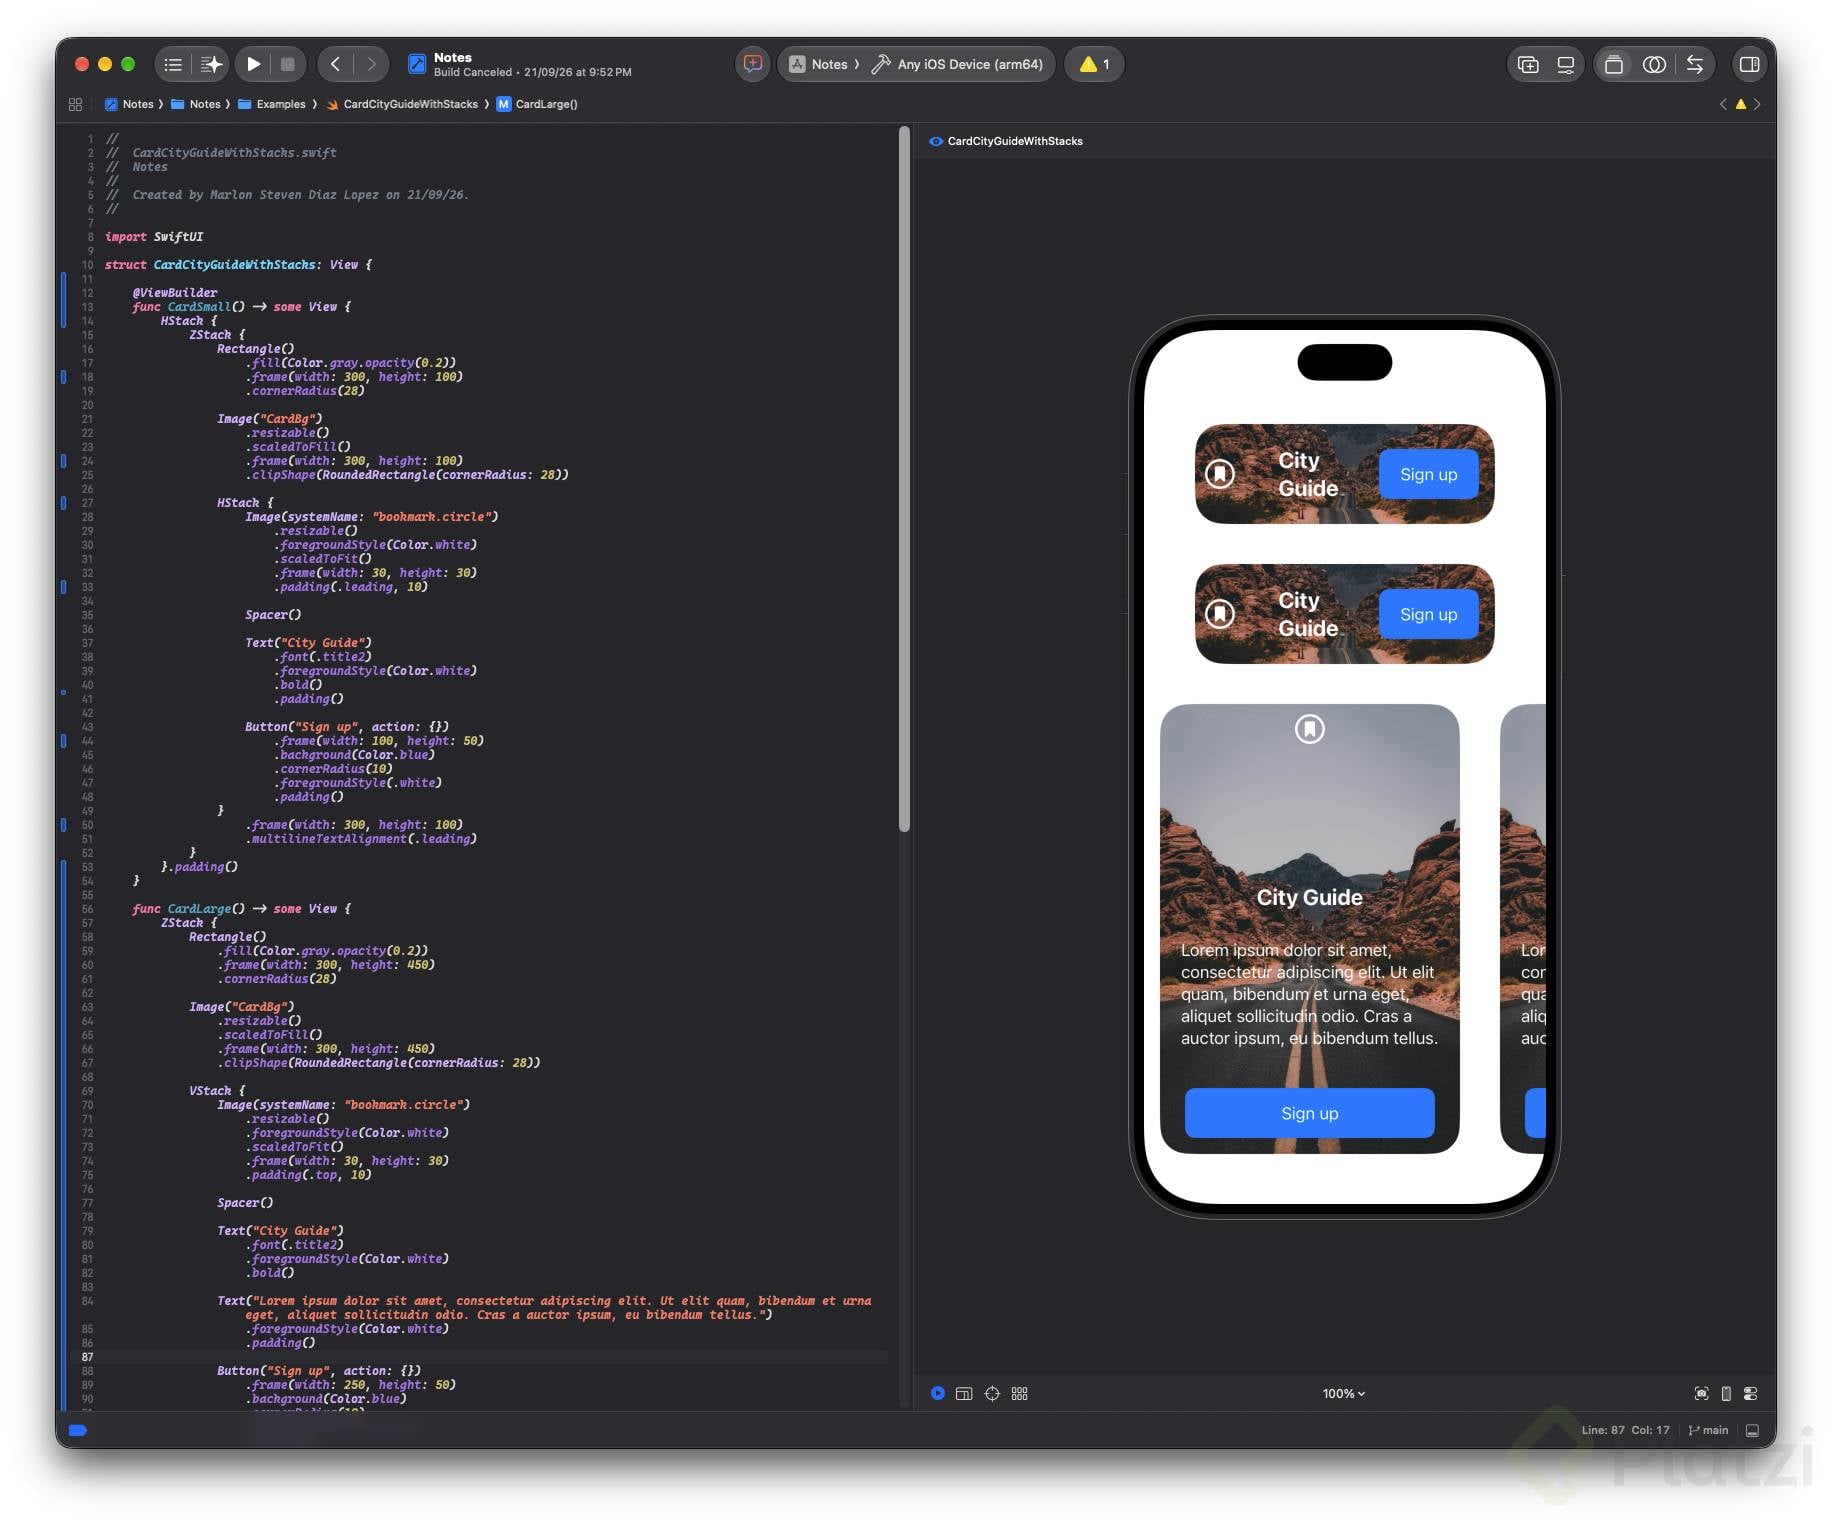Open the 100% zoom dropdown
The height and width of the screenshot is (1522, 1832).
pyautogui.click(x=1344, y=1393)
